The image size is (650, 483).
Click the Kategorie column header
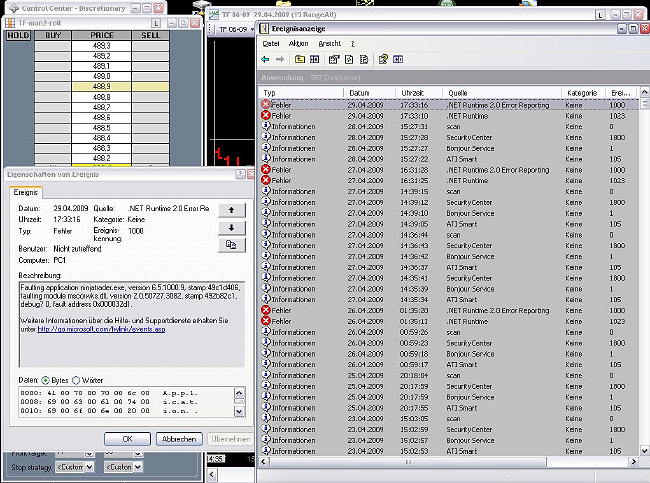tap(583, 93)
